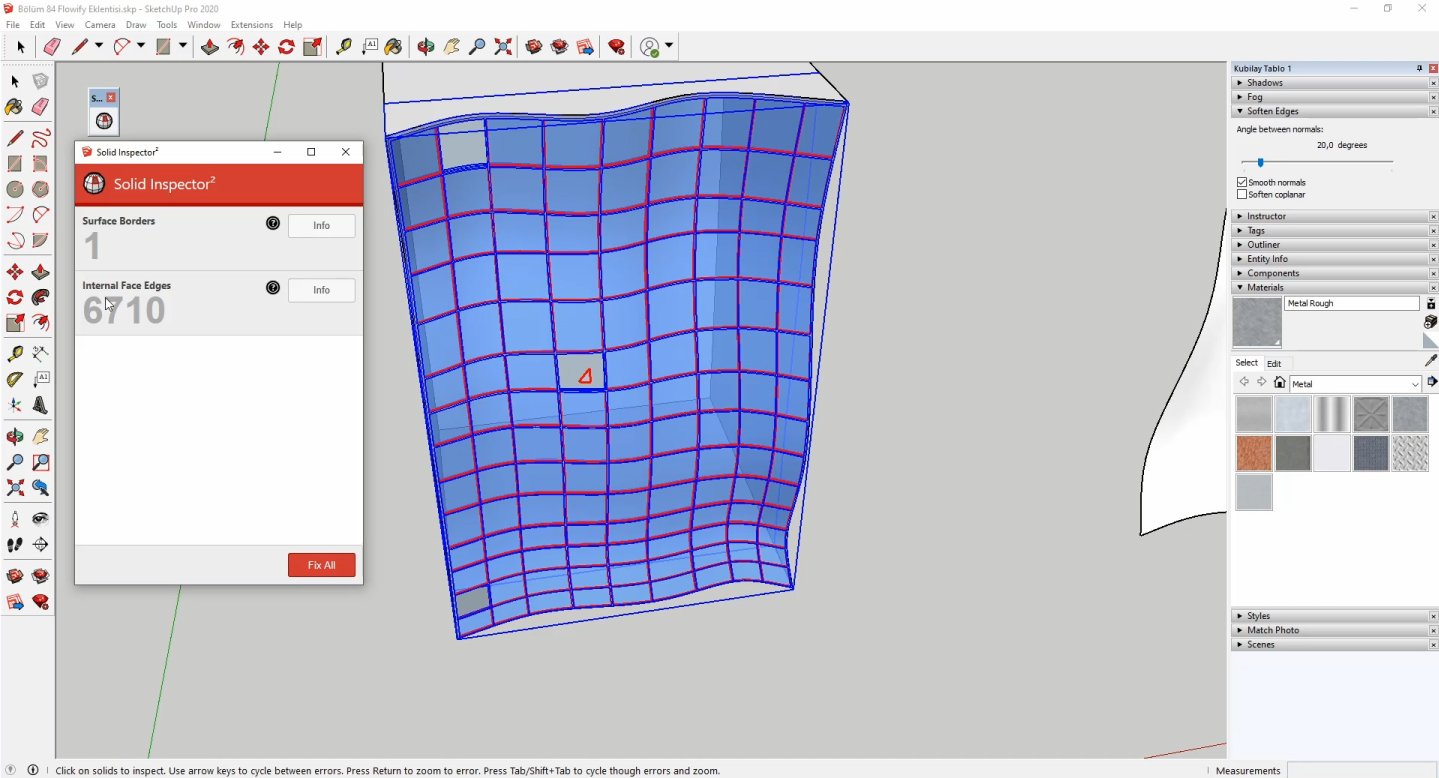This screenshot has height=778, width=1439.
Task: Click the Zoom Extents icon in top toolbar
Action: click(x=503, y=47)
